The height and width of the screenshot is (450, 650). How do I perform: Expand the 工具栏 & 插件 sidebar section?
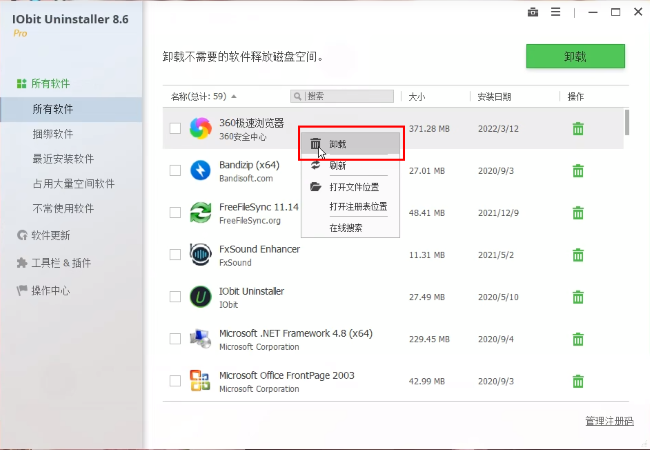coord(53,263)
